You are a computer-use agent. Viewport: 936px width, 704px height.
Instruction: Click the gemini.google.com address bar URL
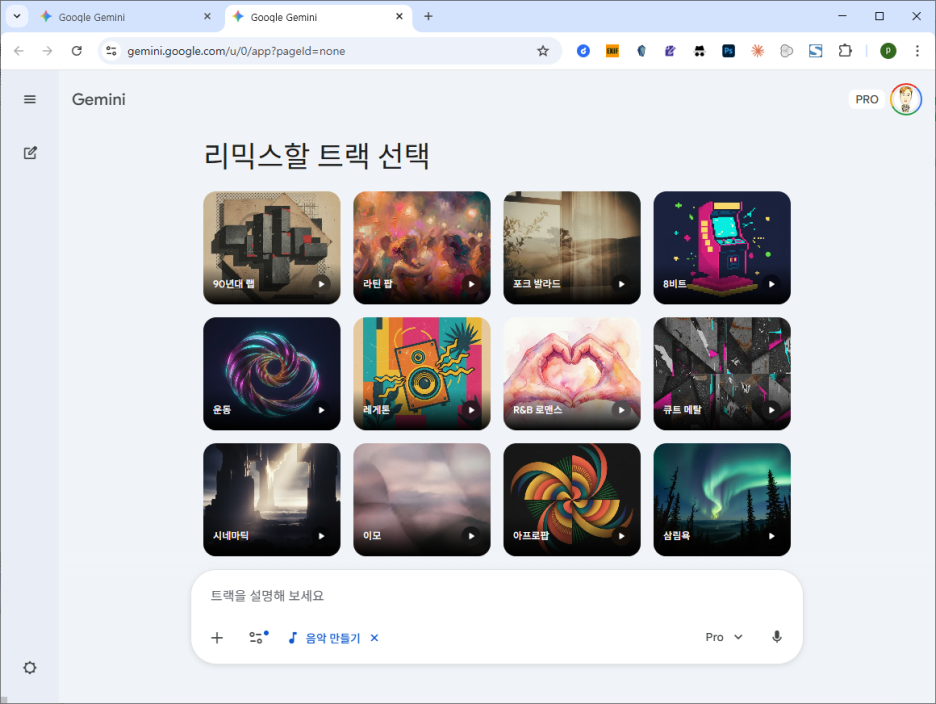(x=236, y=51)
